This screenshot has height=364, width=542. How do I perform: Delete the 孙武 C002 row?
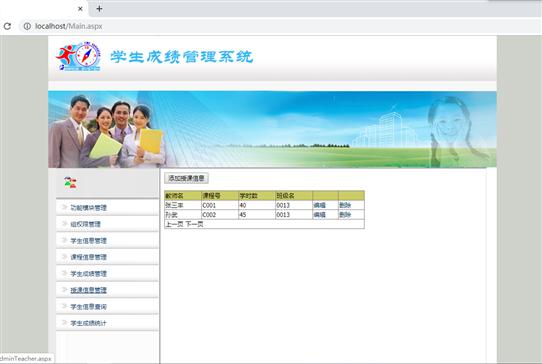[x=345, y=215]
